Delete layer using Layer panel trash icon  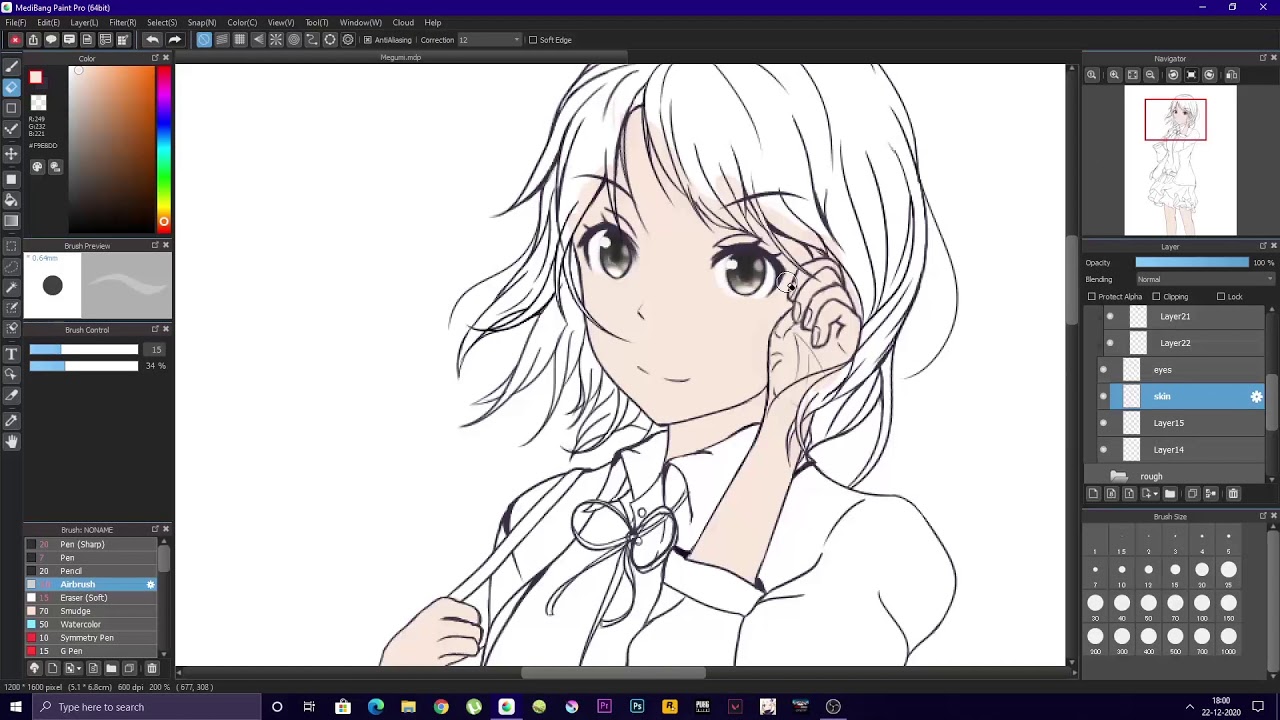pyautogui.click(x=1233, y=494)
